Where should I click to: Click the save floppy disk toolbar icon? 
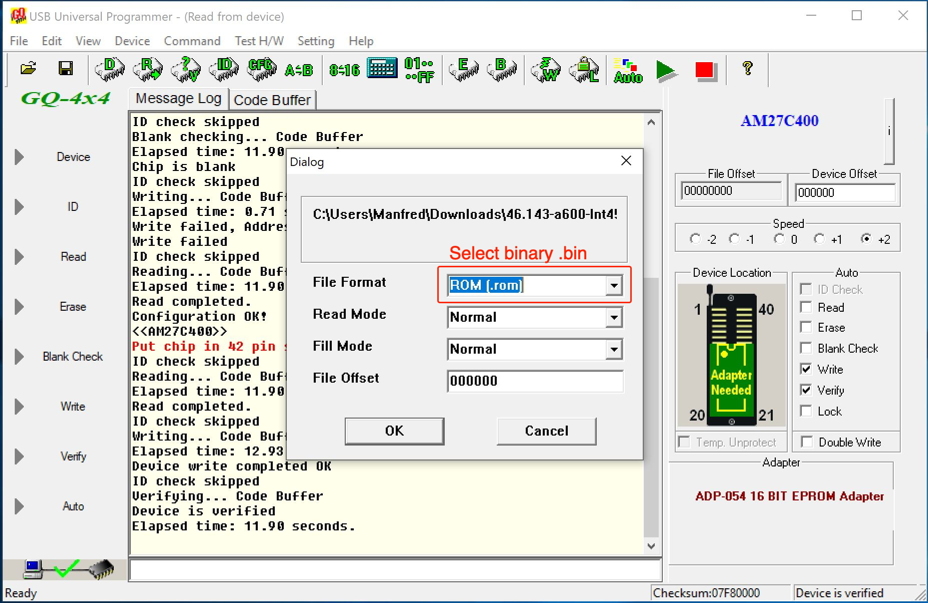click(x=65, y=69)
